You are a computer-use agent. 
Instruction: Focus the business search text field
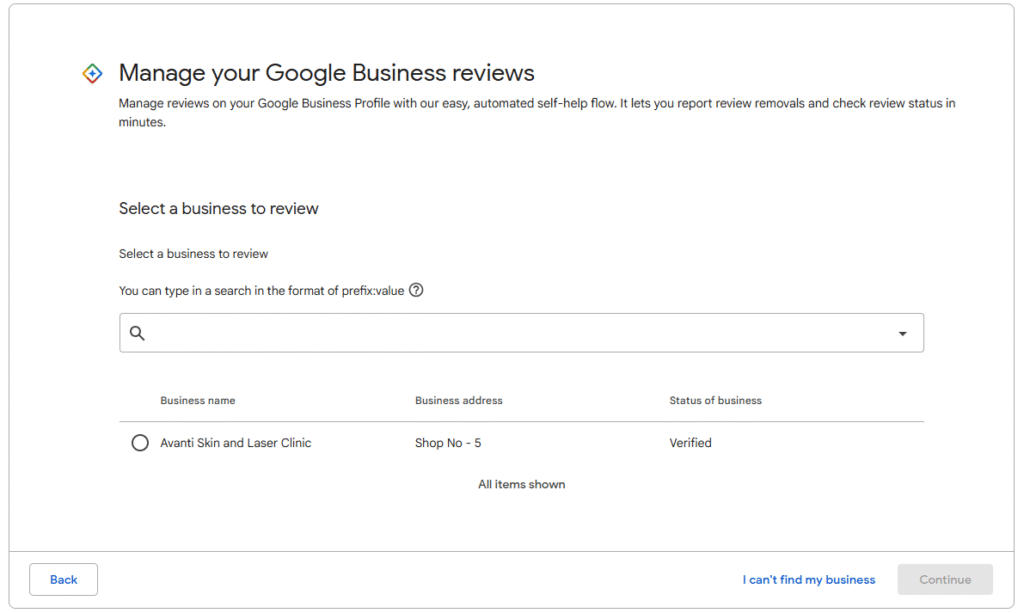click(520, 333)
